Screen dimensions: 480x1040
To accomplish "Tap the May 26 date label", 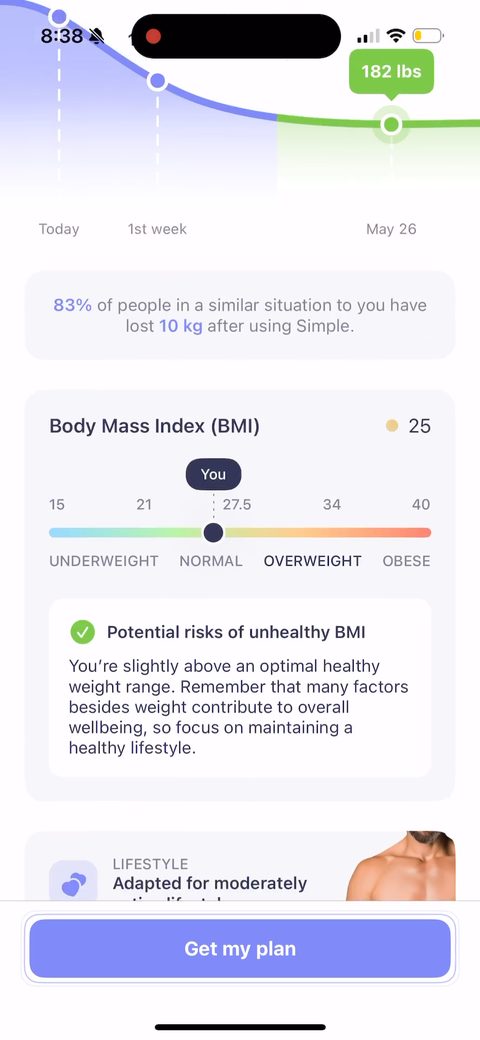I will click(391, 229).
